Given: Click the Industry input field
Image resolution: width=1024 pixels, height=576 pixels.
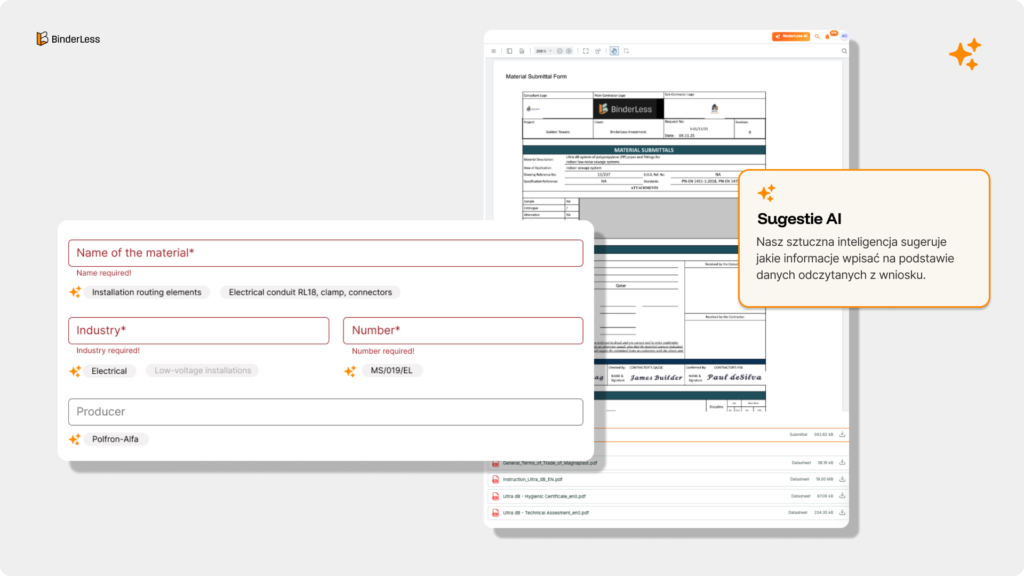Looking at the screenshot, I should [x=198, y=331].
